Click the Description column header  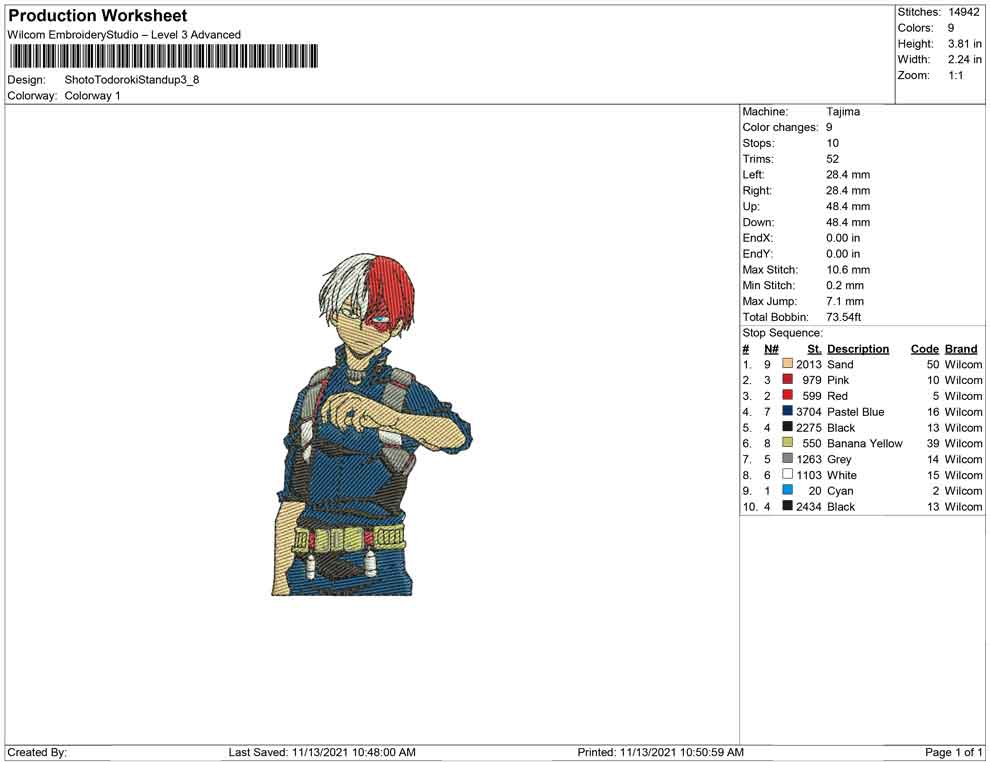(x=858, y=349)
